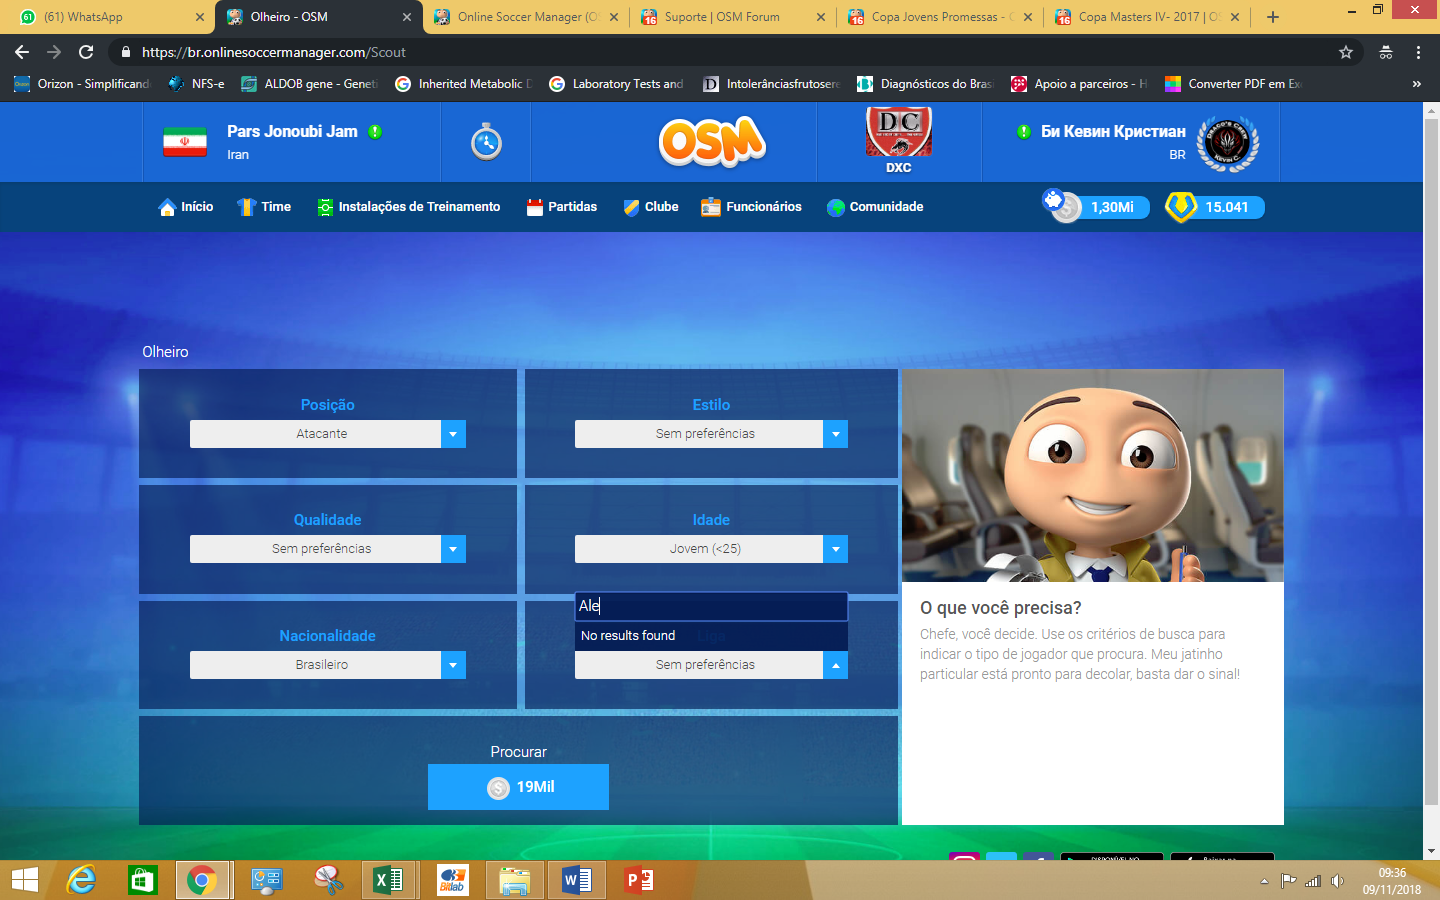
Task: Expand the Posição dropdown arrow
Action: coord(453,434)
